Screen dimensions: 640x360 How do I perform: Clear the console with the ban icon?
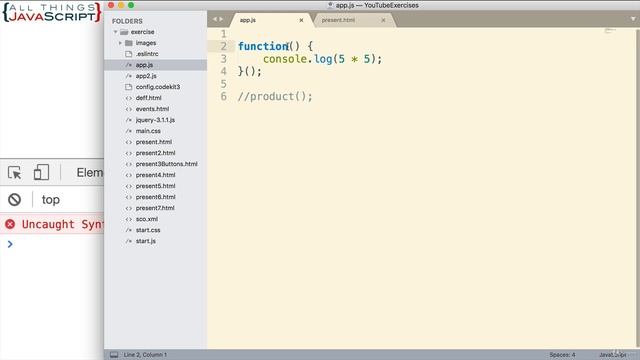(x=14, y=200)
